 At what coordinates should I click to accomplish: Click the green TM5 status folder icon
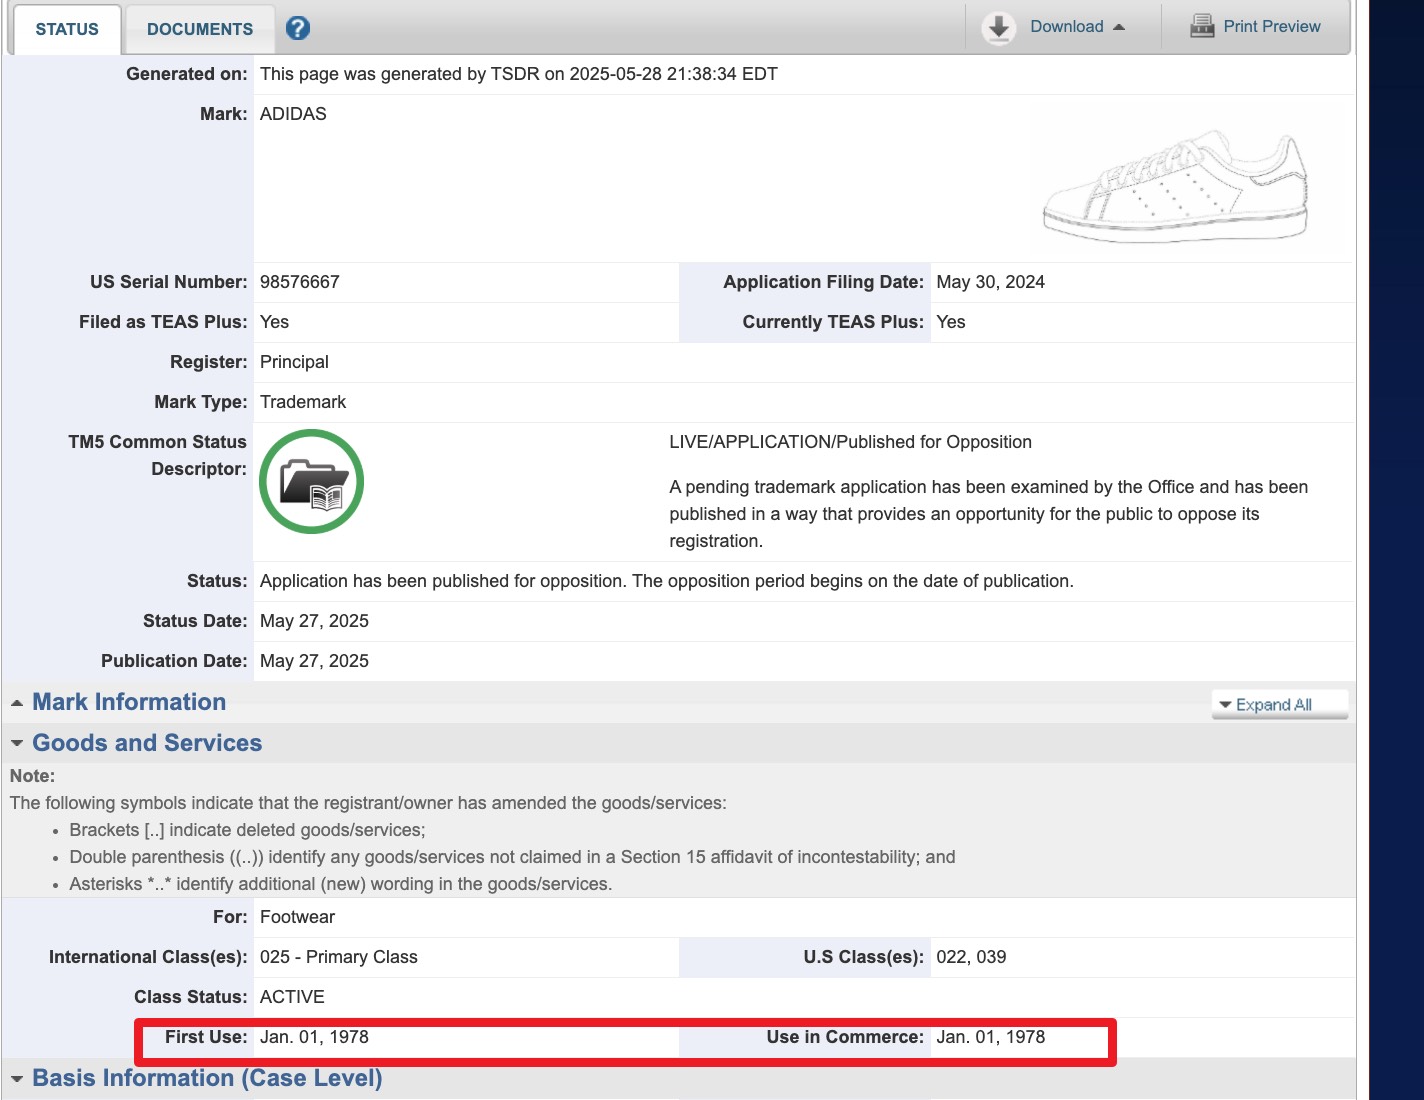tap(311, 482)
